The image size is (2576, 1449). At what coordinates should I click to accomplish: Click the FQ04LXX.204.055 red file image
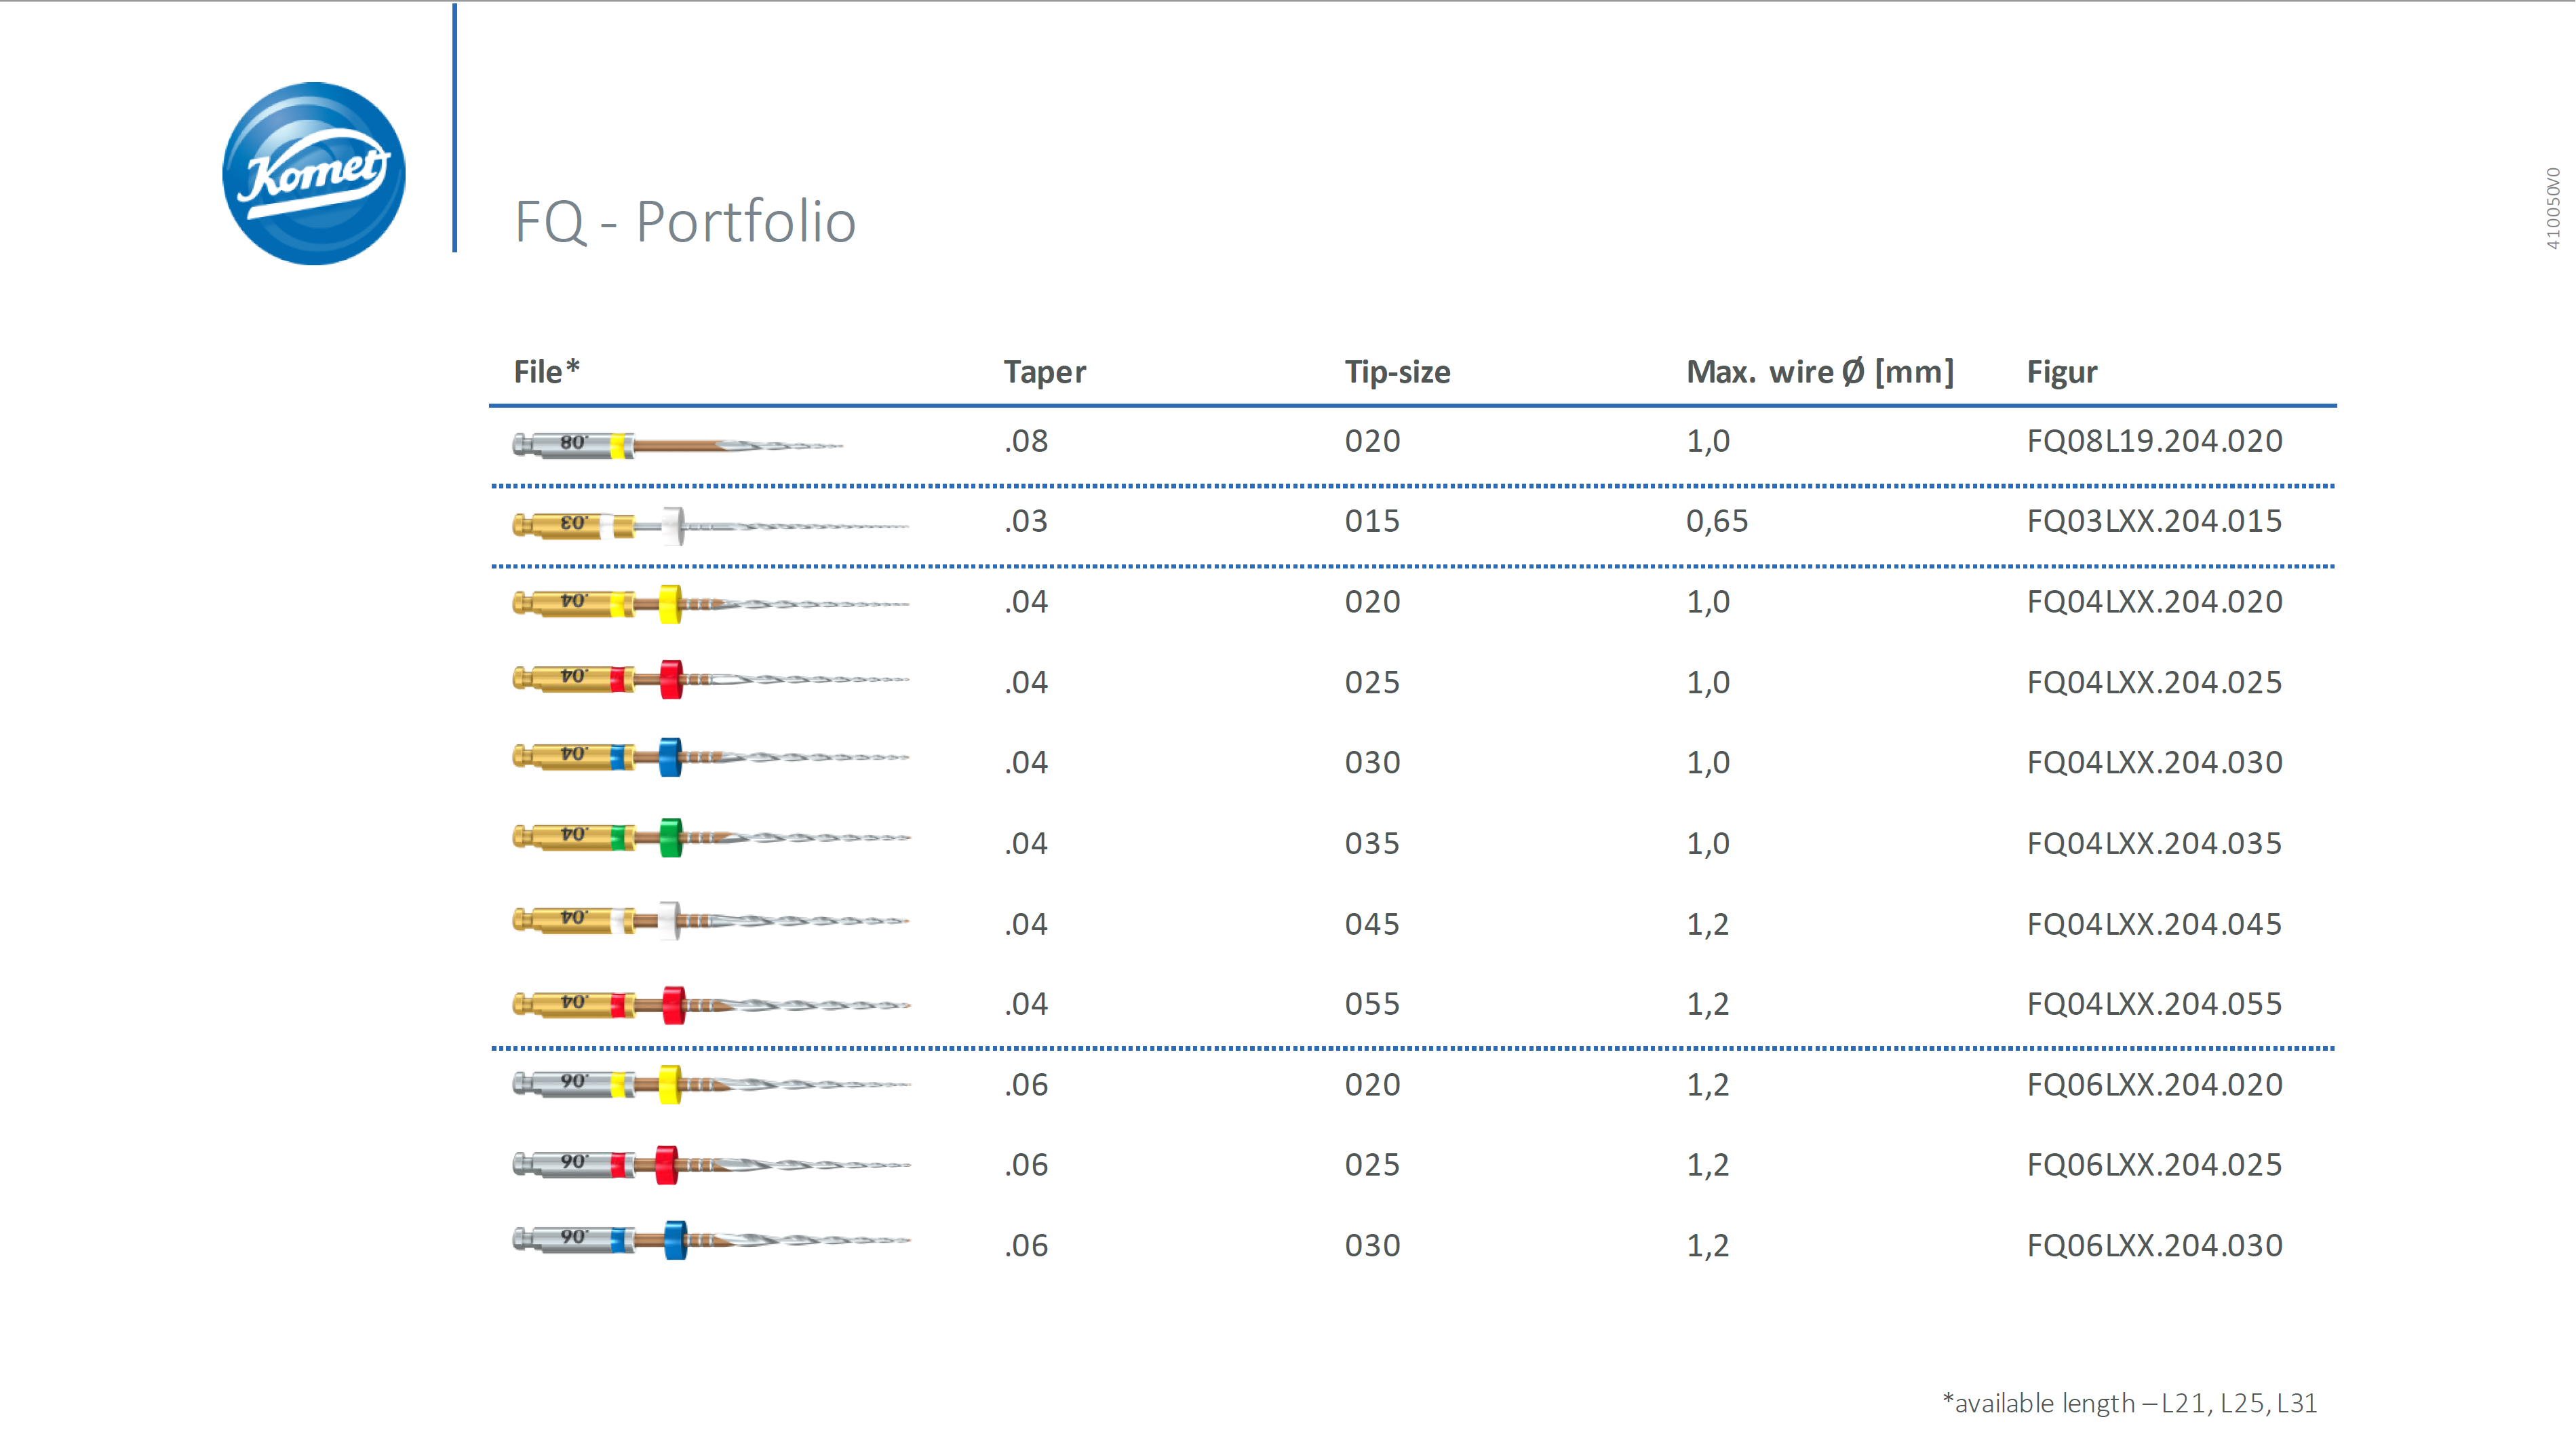coord(711,1004)
